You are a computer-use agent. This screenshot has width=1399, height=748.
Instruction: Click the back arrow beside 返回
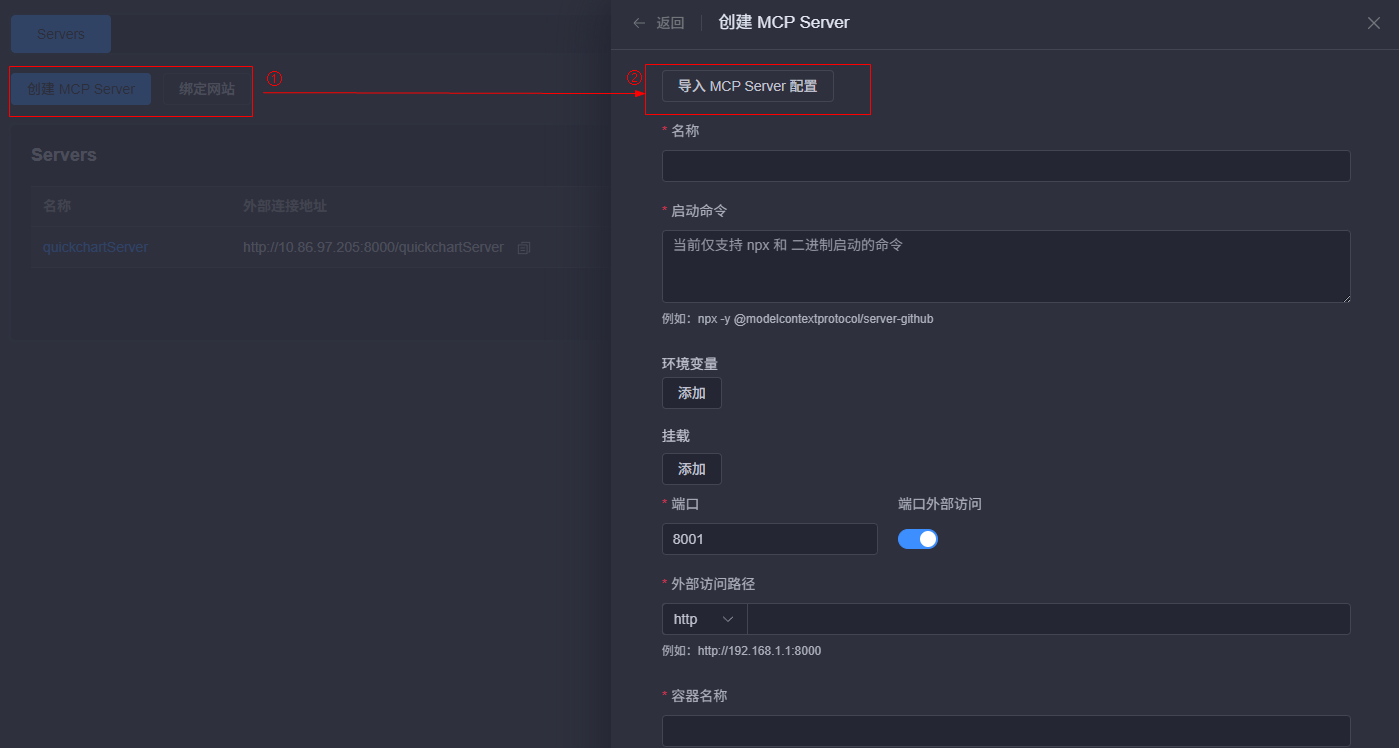pyautogui.click(x=638, y=22)
